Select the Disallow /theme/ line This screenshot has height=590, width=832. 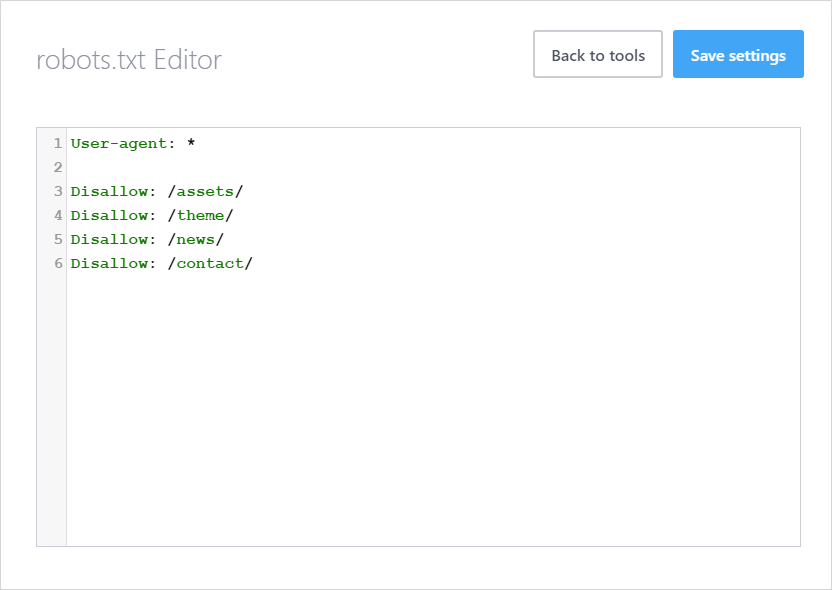155,215
